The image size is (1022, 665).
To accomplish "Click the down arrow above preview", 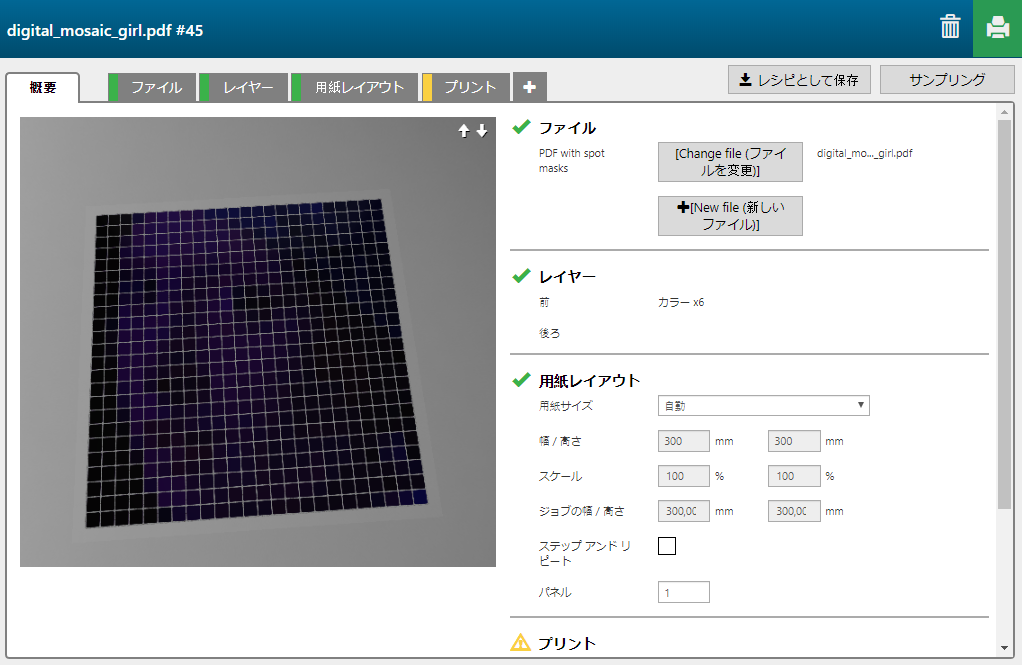I will pos(482,131).
